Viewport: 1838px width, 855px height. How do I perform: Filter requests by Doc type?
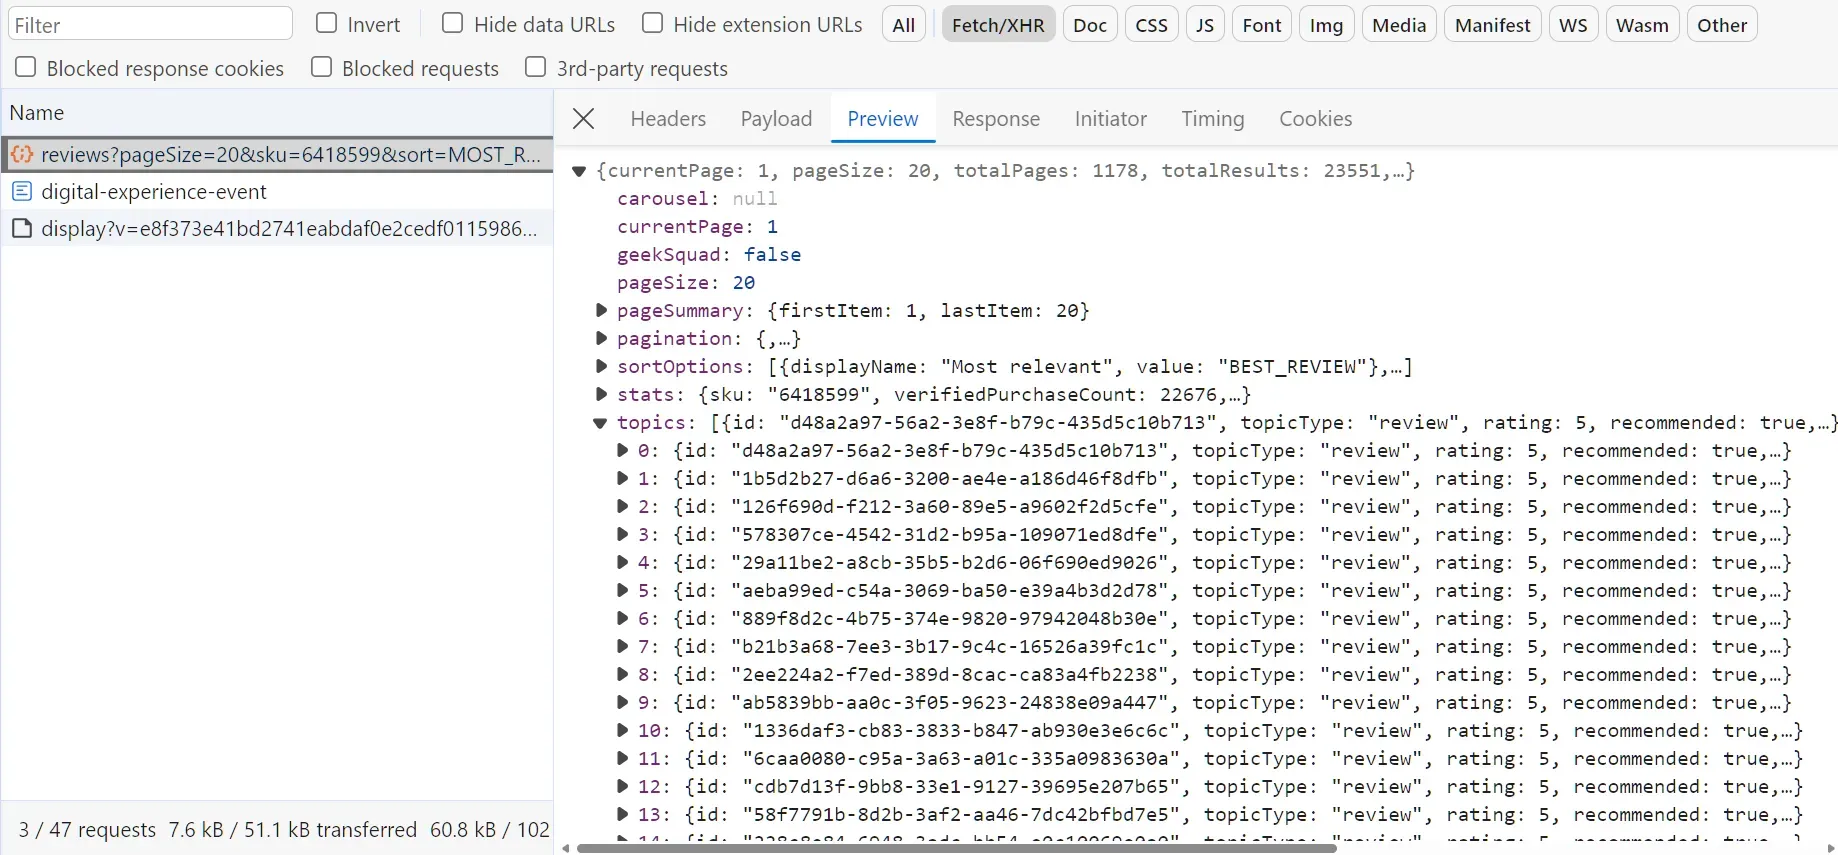pyautogui.click(x=1090, y=25)
